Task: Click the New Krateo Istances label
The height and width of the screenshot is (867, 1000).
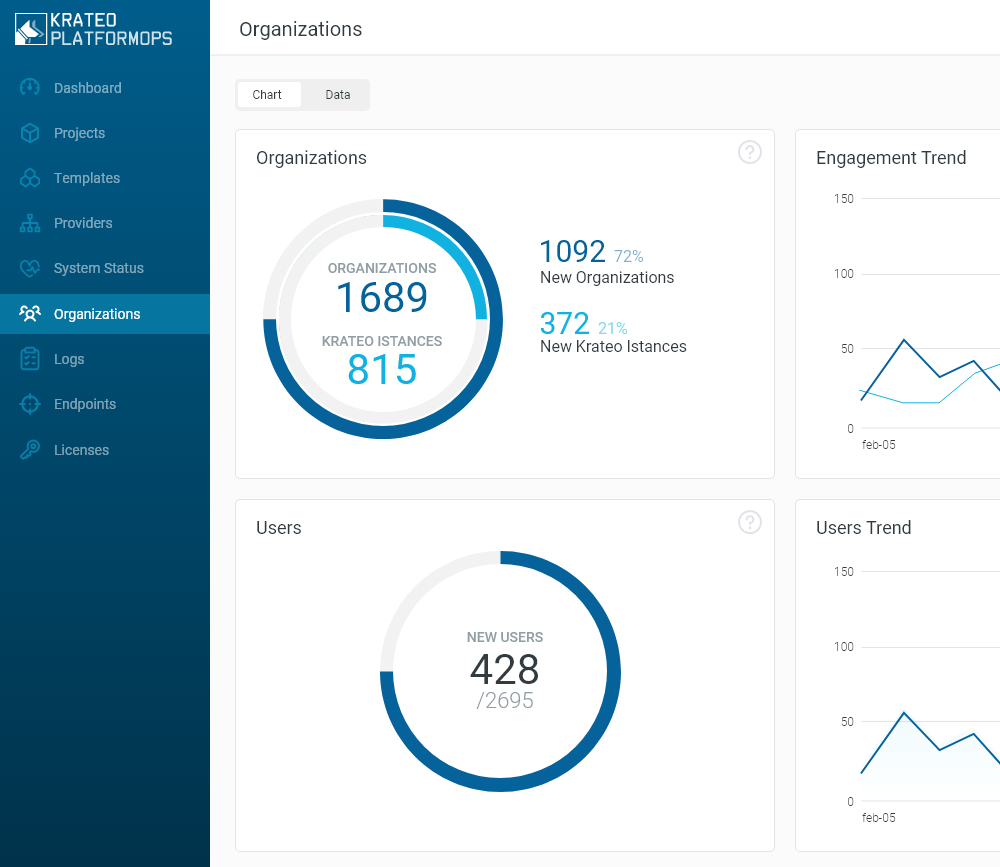Action: point(613,347)
